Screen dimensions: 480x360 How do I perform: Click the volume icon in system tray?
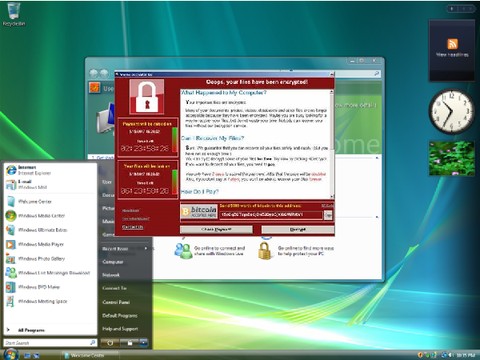coord(450,355)
